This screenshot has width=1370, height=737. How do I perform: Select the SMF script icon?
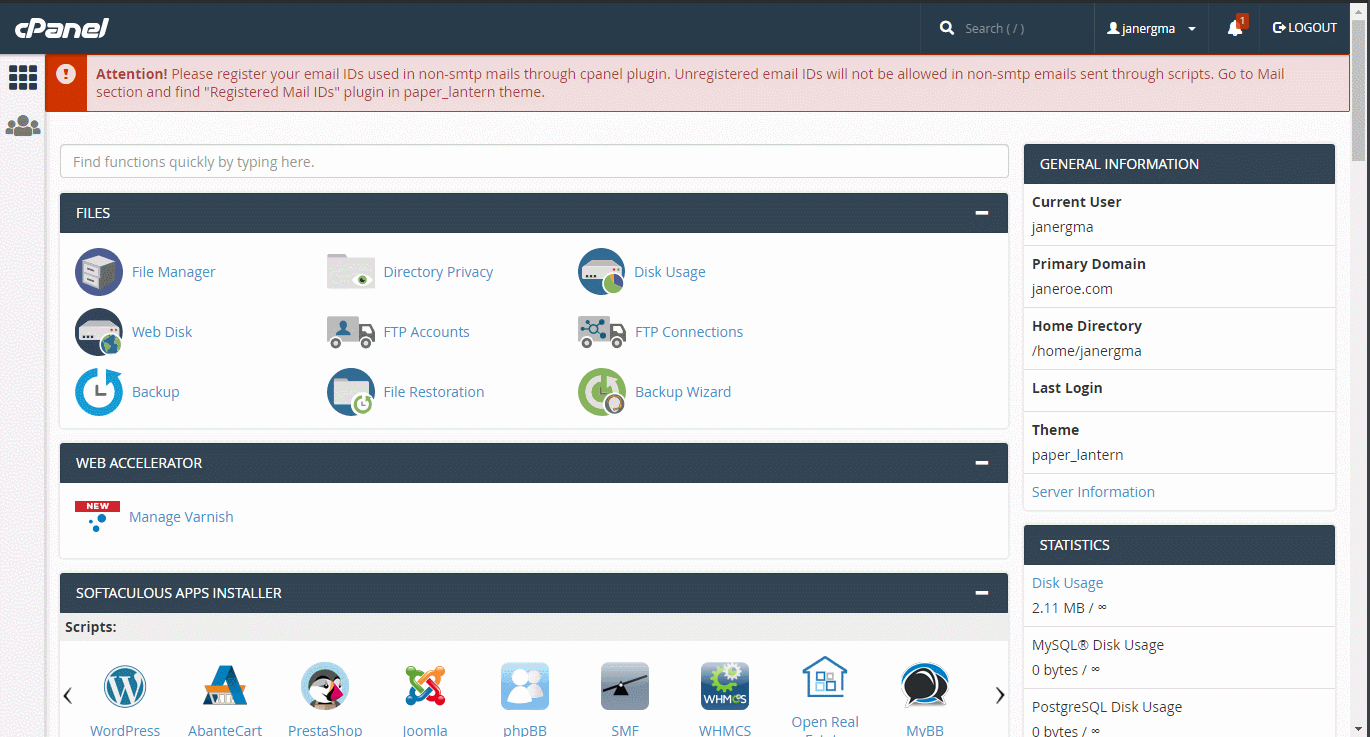pyautogui.click(x=625, y=687)
